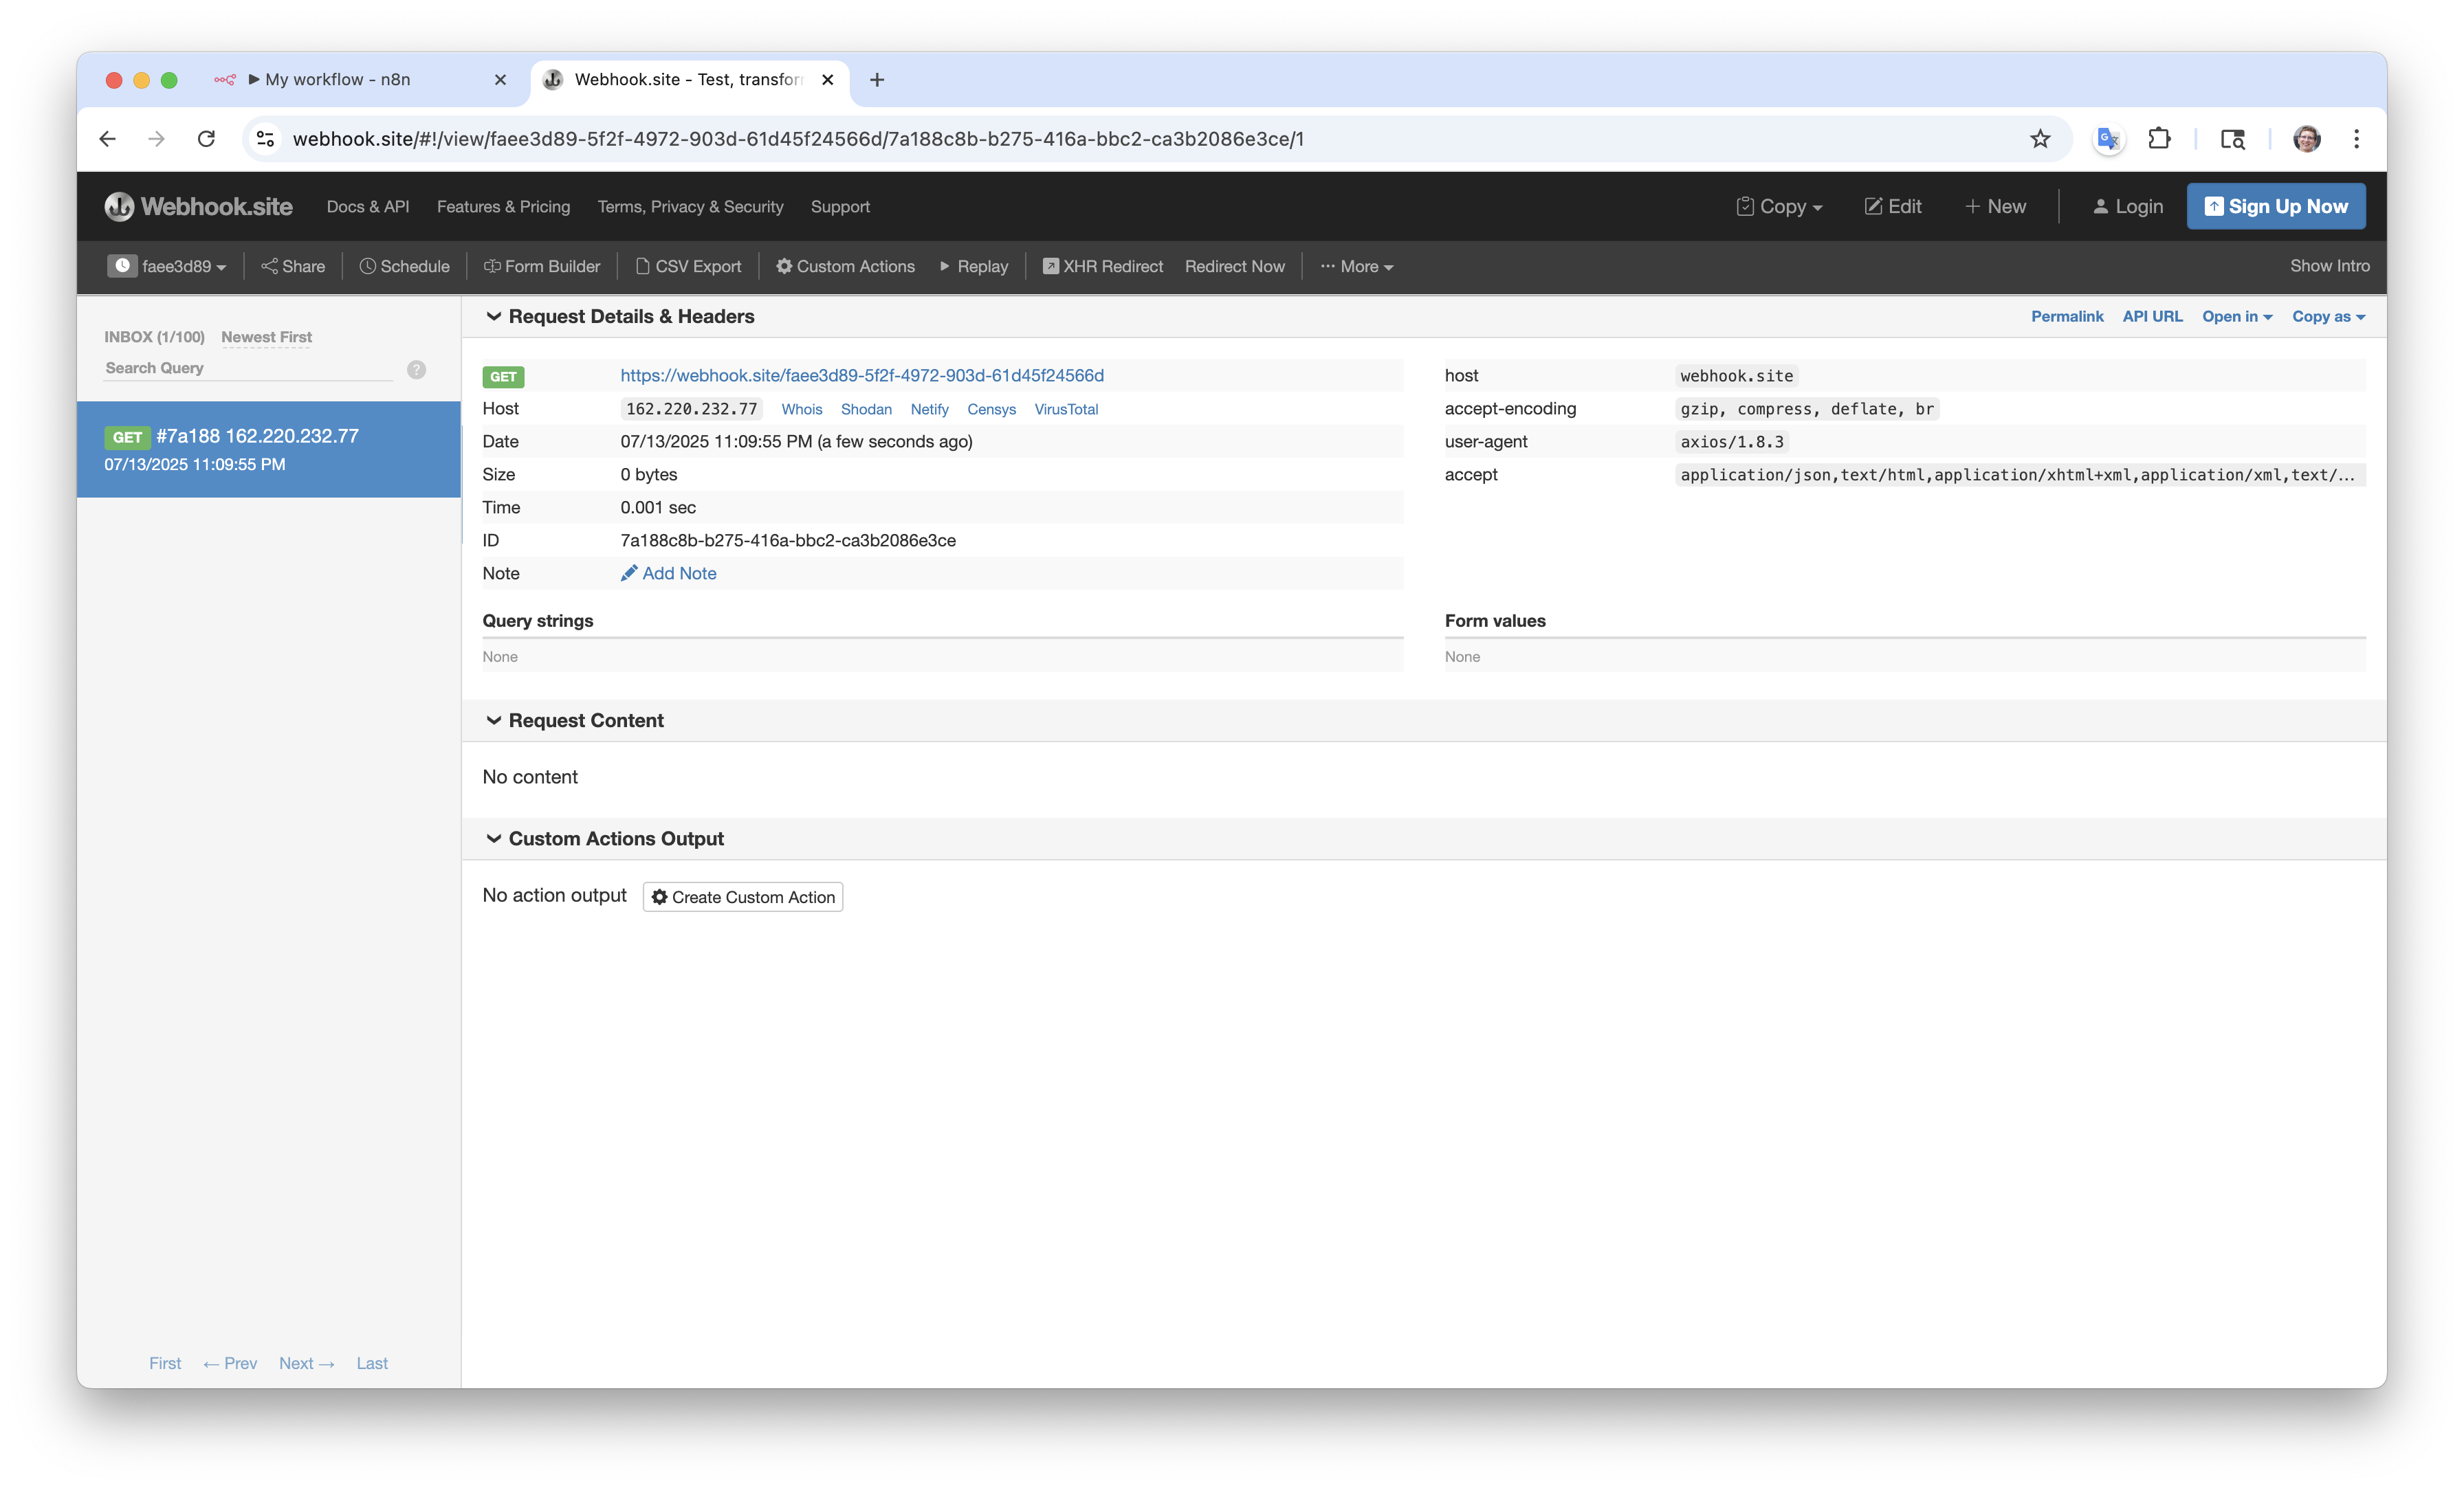Image resolution: width=2464 pixels, height=1490 pixels.
Task: Click the CSV Export file icon
Action: pos(643,266)
